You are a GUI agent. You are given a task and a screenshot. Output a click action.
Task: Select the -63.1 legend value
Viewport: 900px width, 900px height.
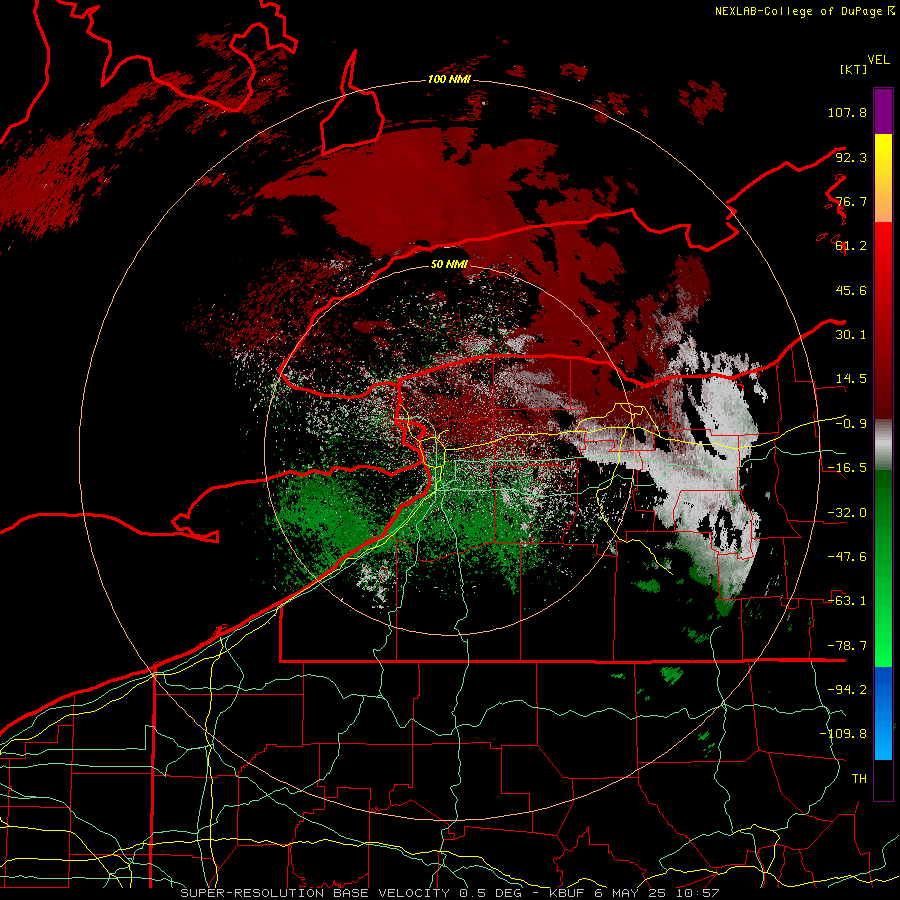click(x=847, y=601)
